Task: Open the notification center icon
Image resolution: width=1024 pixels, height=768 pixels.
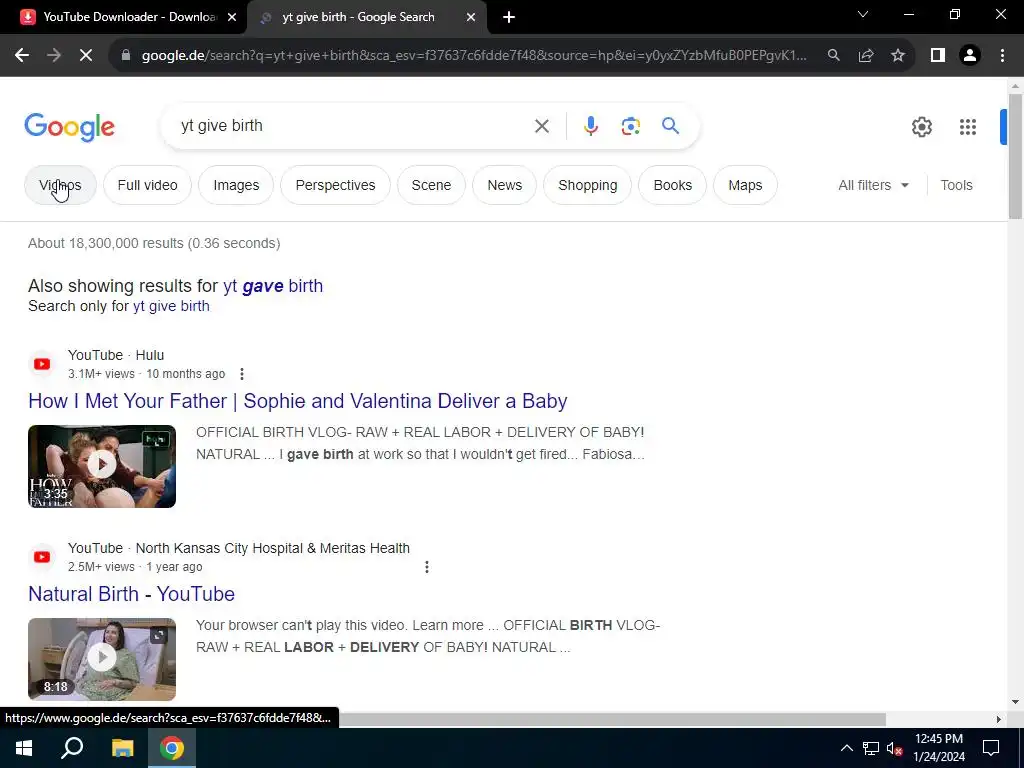Action: point(991,748)
